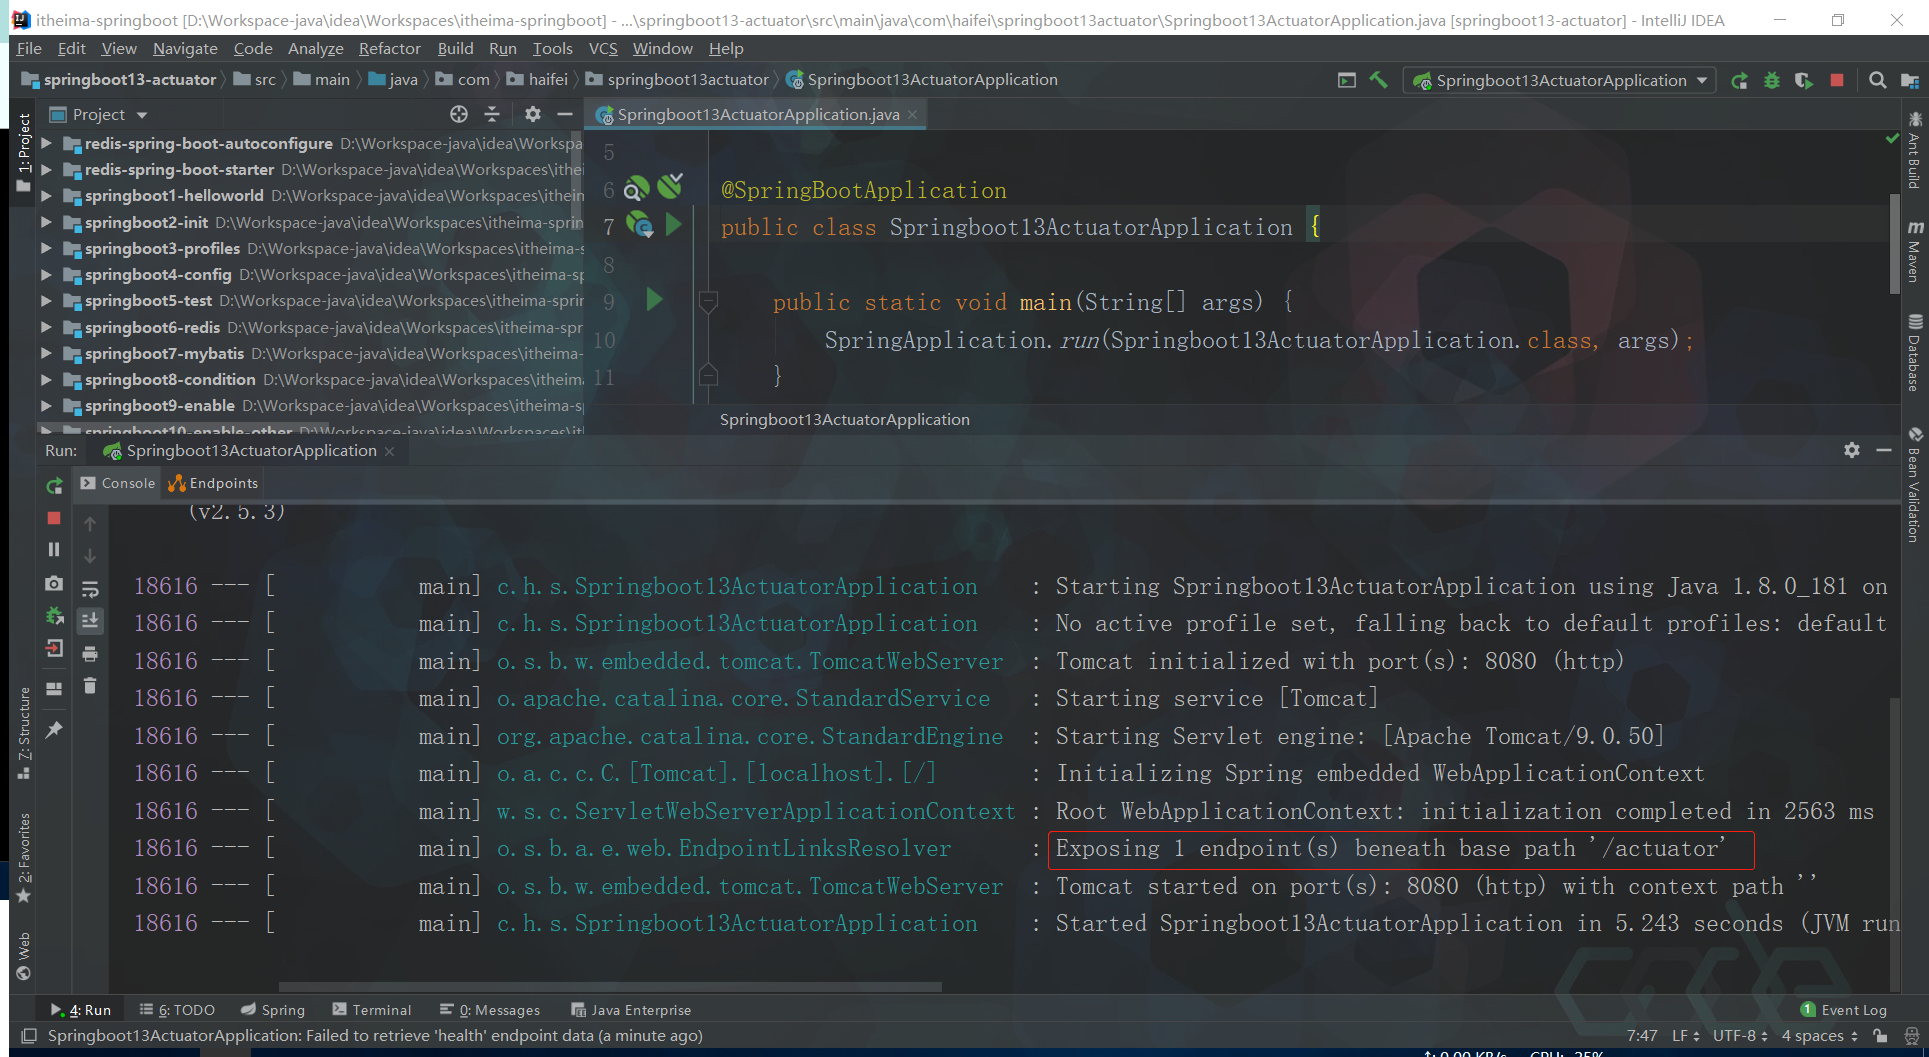The width and height of the screenshot is (1929, 1057).
Task: Click the Build Project hammer icon
Action: tap(1378, 80)
